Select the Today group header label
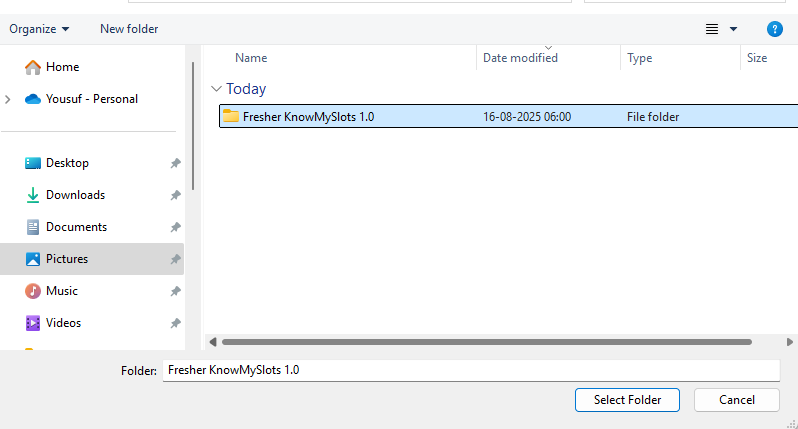798x429 pixels. 246,89
